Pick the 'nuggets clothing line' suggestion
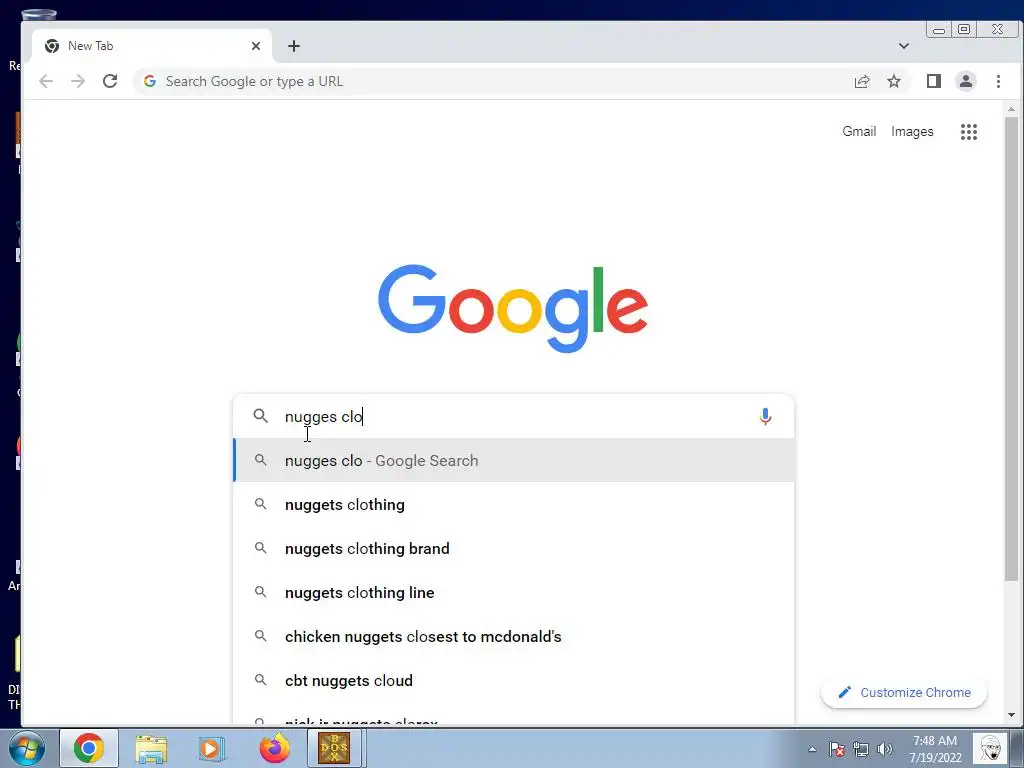This screenshot has height=768, width=1024. [x=514, y=592]
